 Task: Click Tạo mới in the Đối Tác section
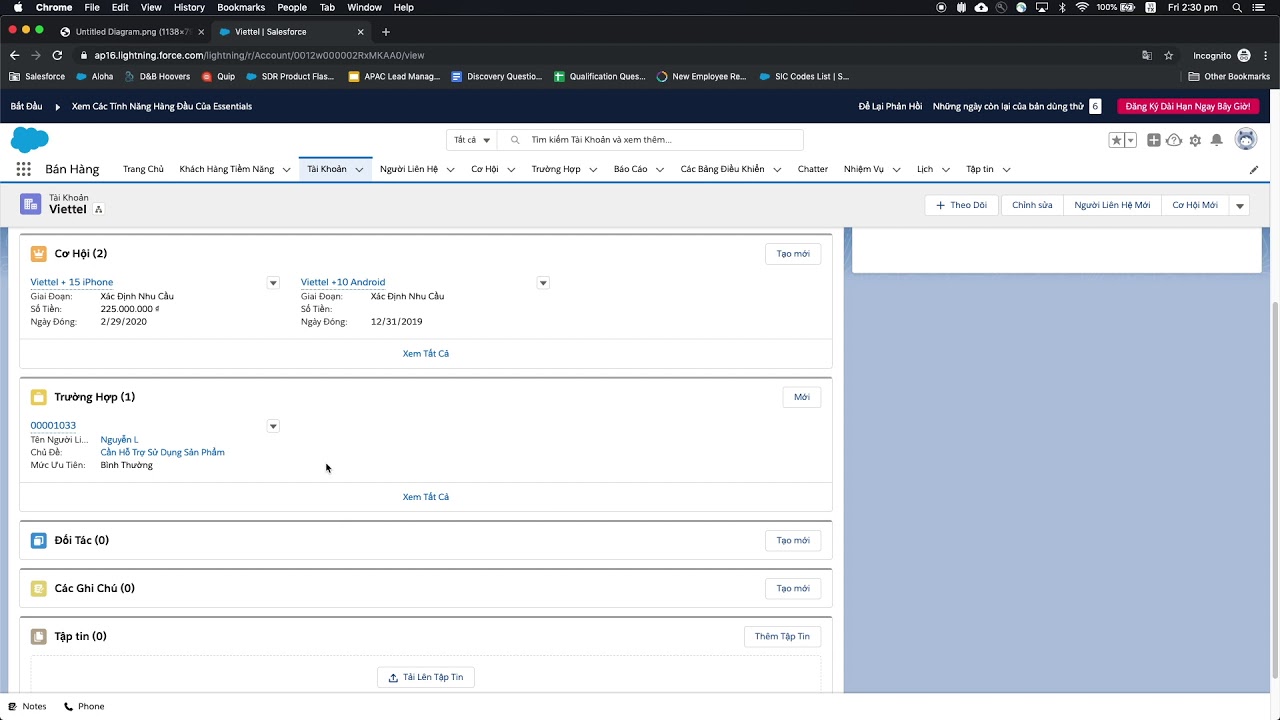793,540
